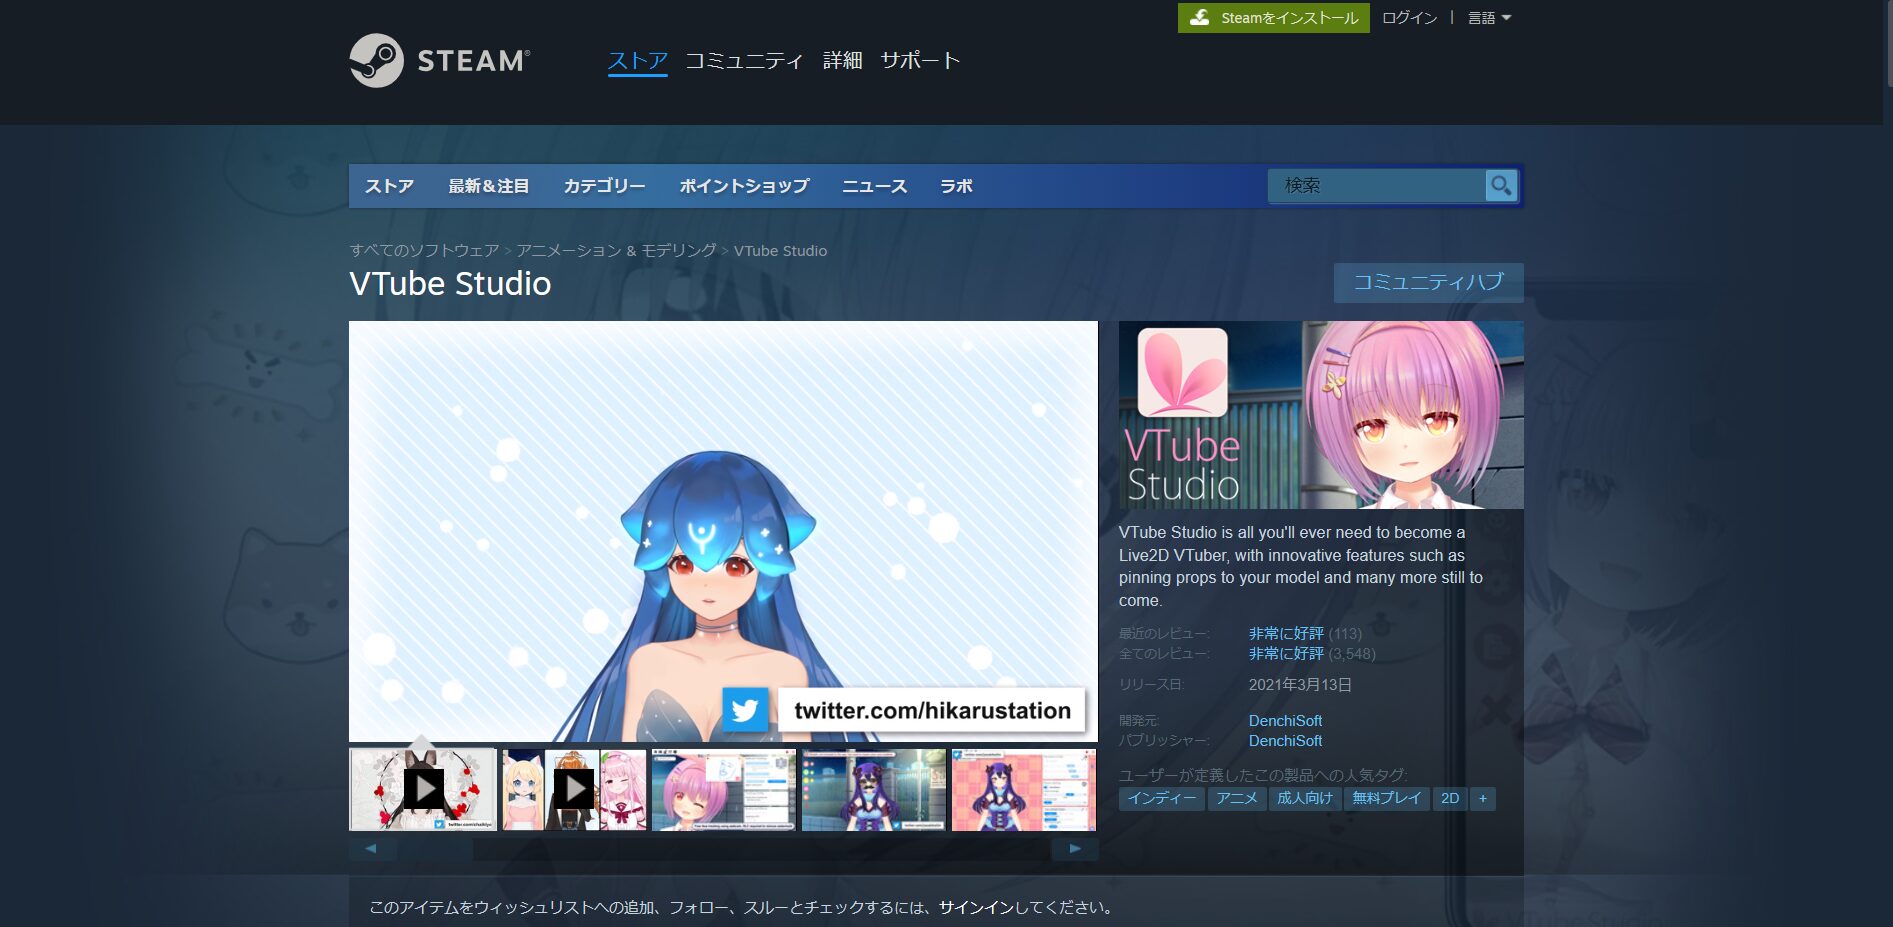Play the first trailer video thumbnail

pyautogui.click(x=423, y=790)
